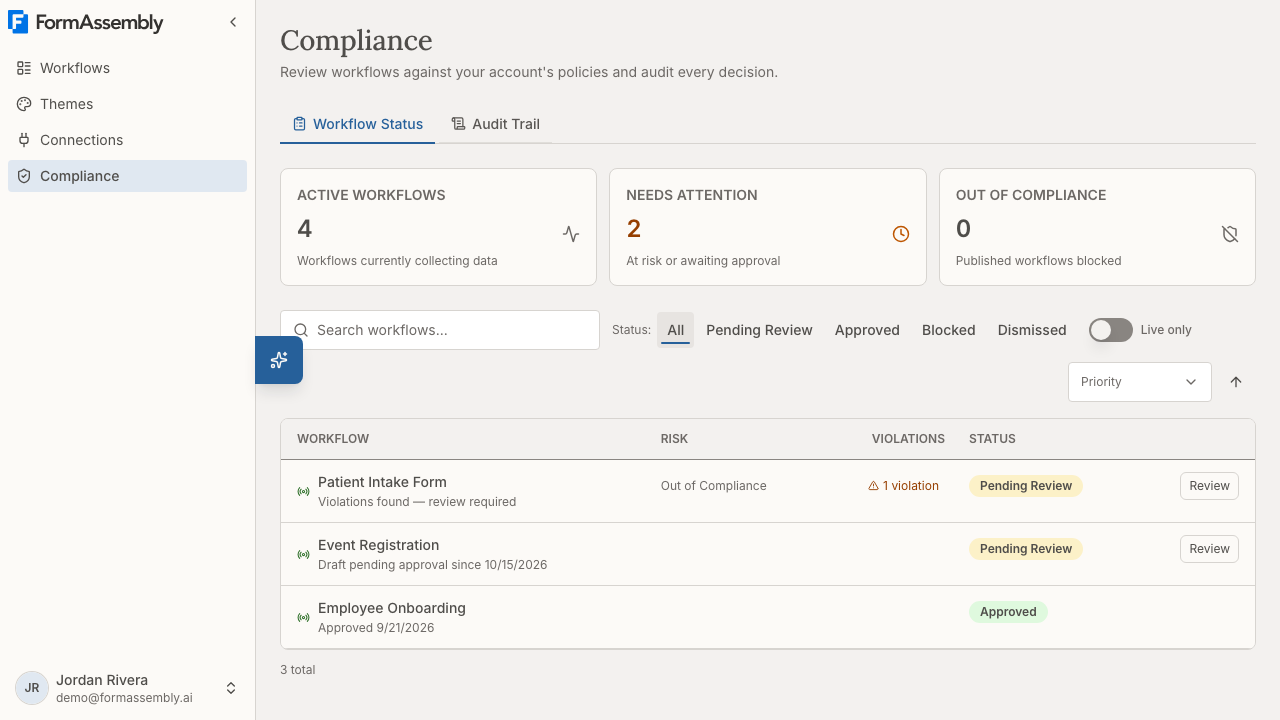The image size is (1280, 720).
Task: Open the AI assistant sparkle button
Action: click(279, 360)
